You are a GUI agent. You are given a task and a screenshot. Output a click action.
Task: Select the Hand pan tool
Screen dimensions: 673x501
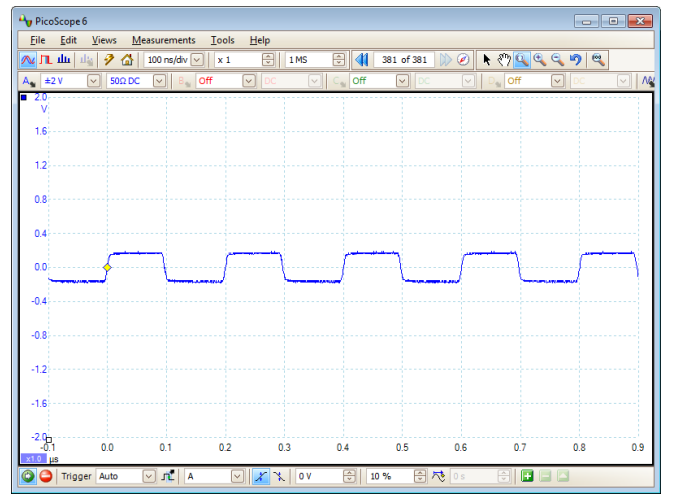pos(504,60)
